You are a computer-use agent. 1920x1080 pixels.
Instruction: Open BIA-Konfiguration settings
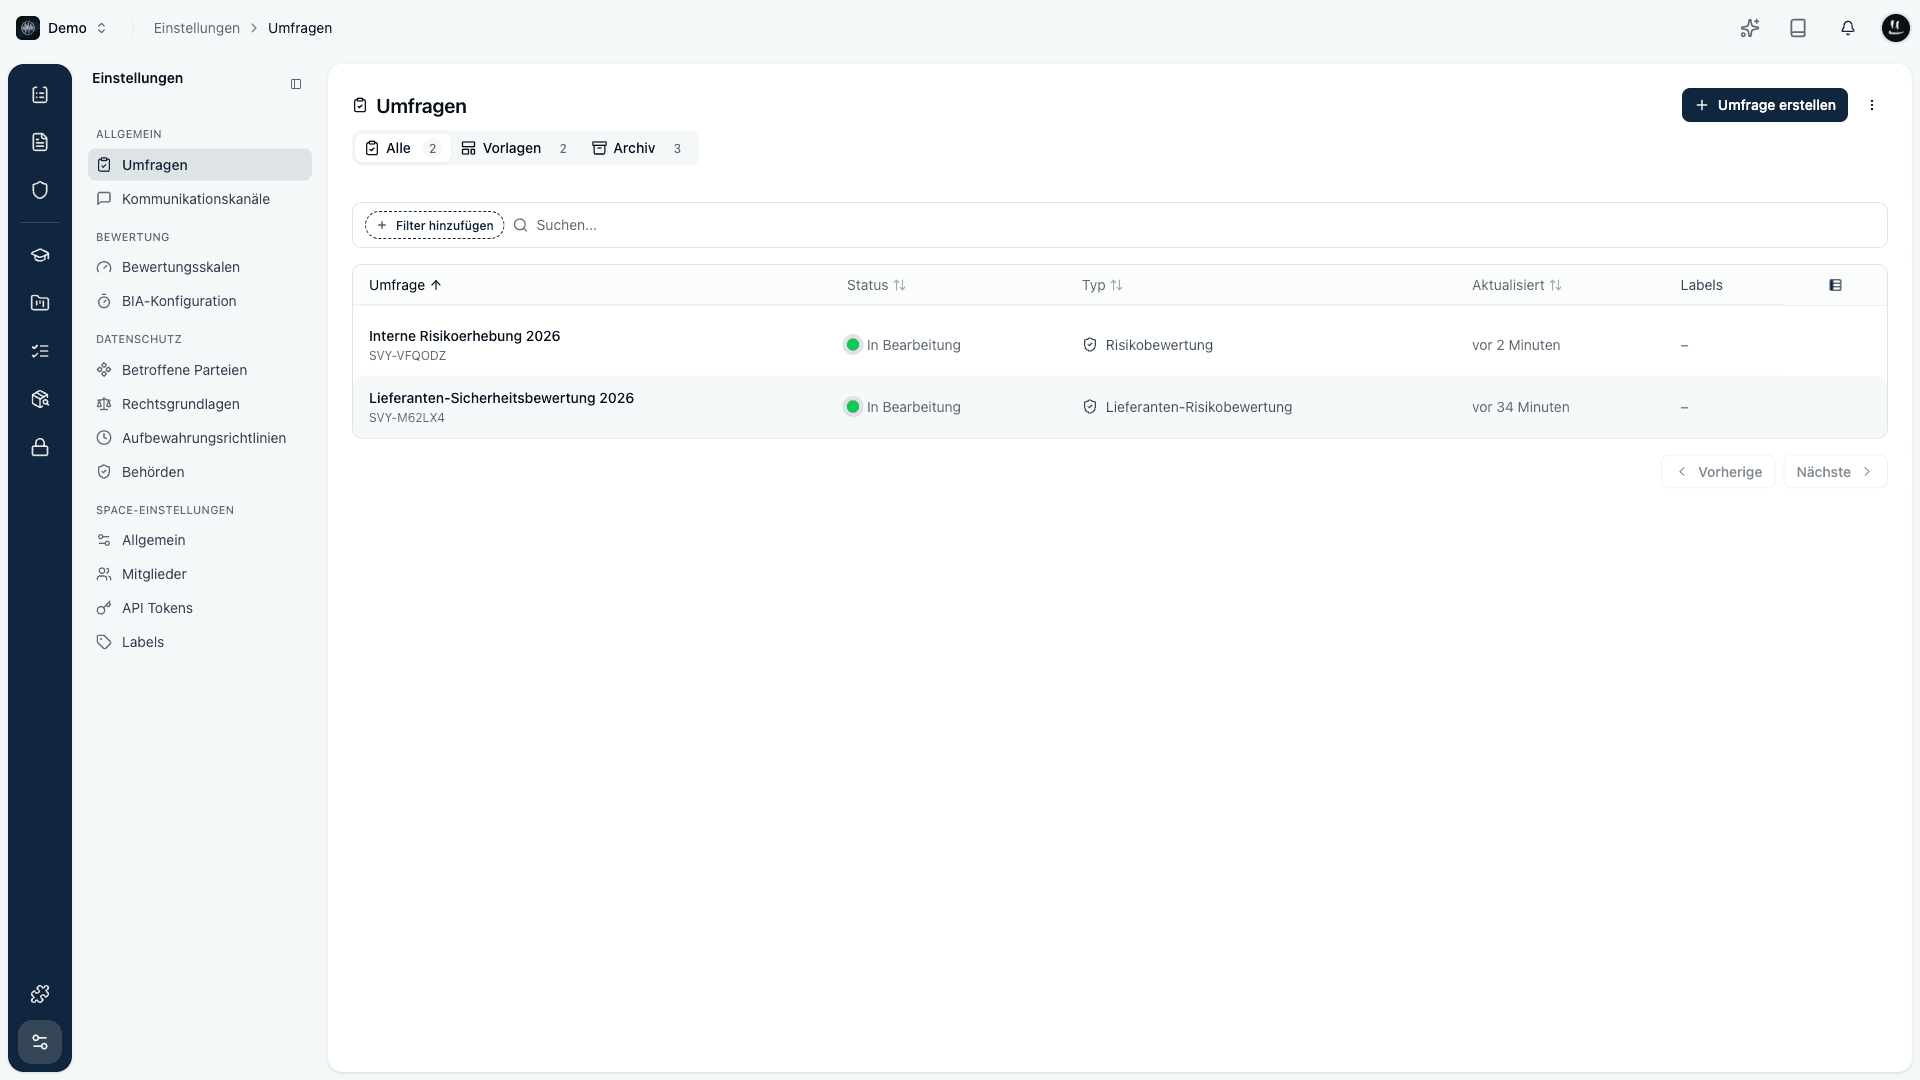[200, 301]
